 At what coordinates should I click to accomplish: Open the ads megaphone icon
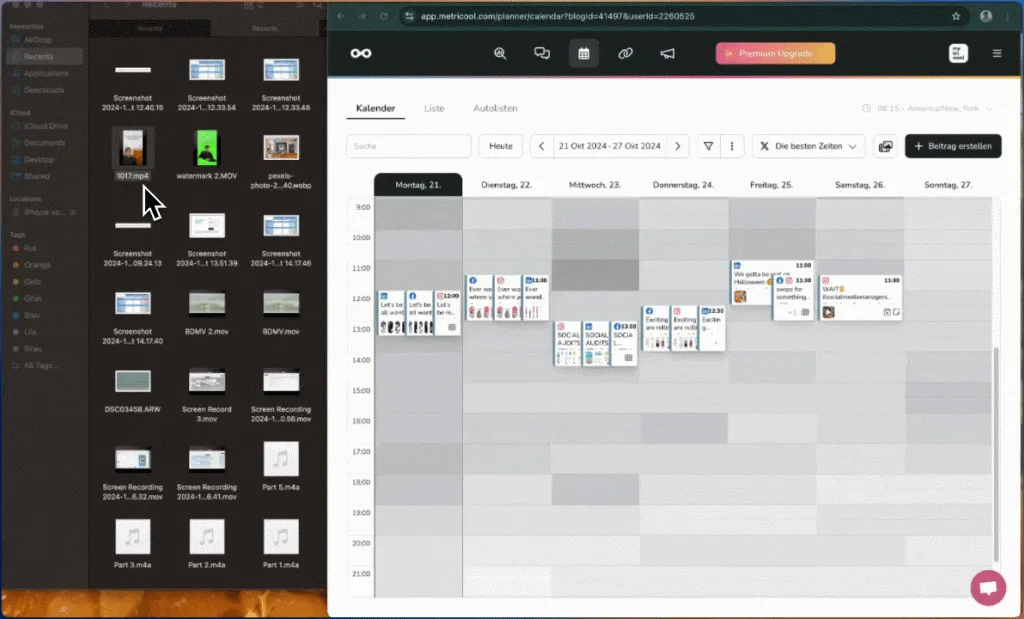667,53
